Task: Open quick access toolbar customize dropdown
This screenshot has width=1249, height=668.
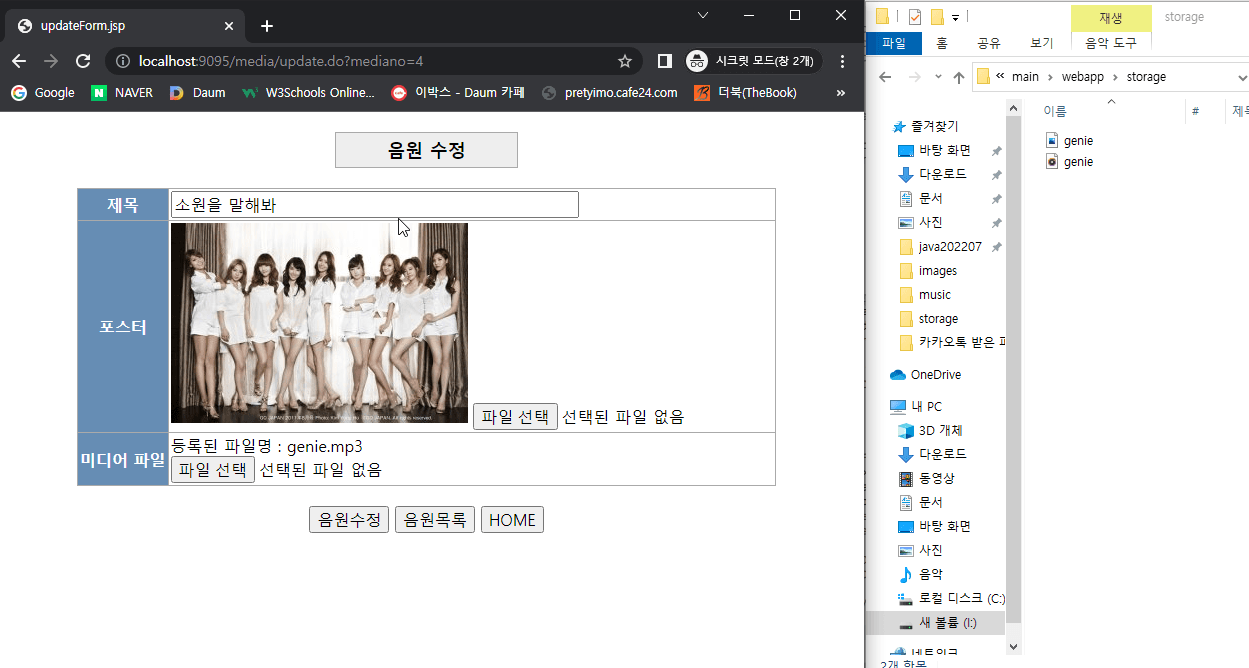Action: point(956,17)
